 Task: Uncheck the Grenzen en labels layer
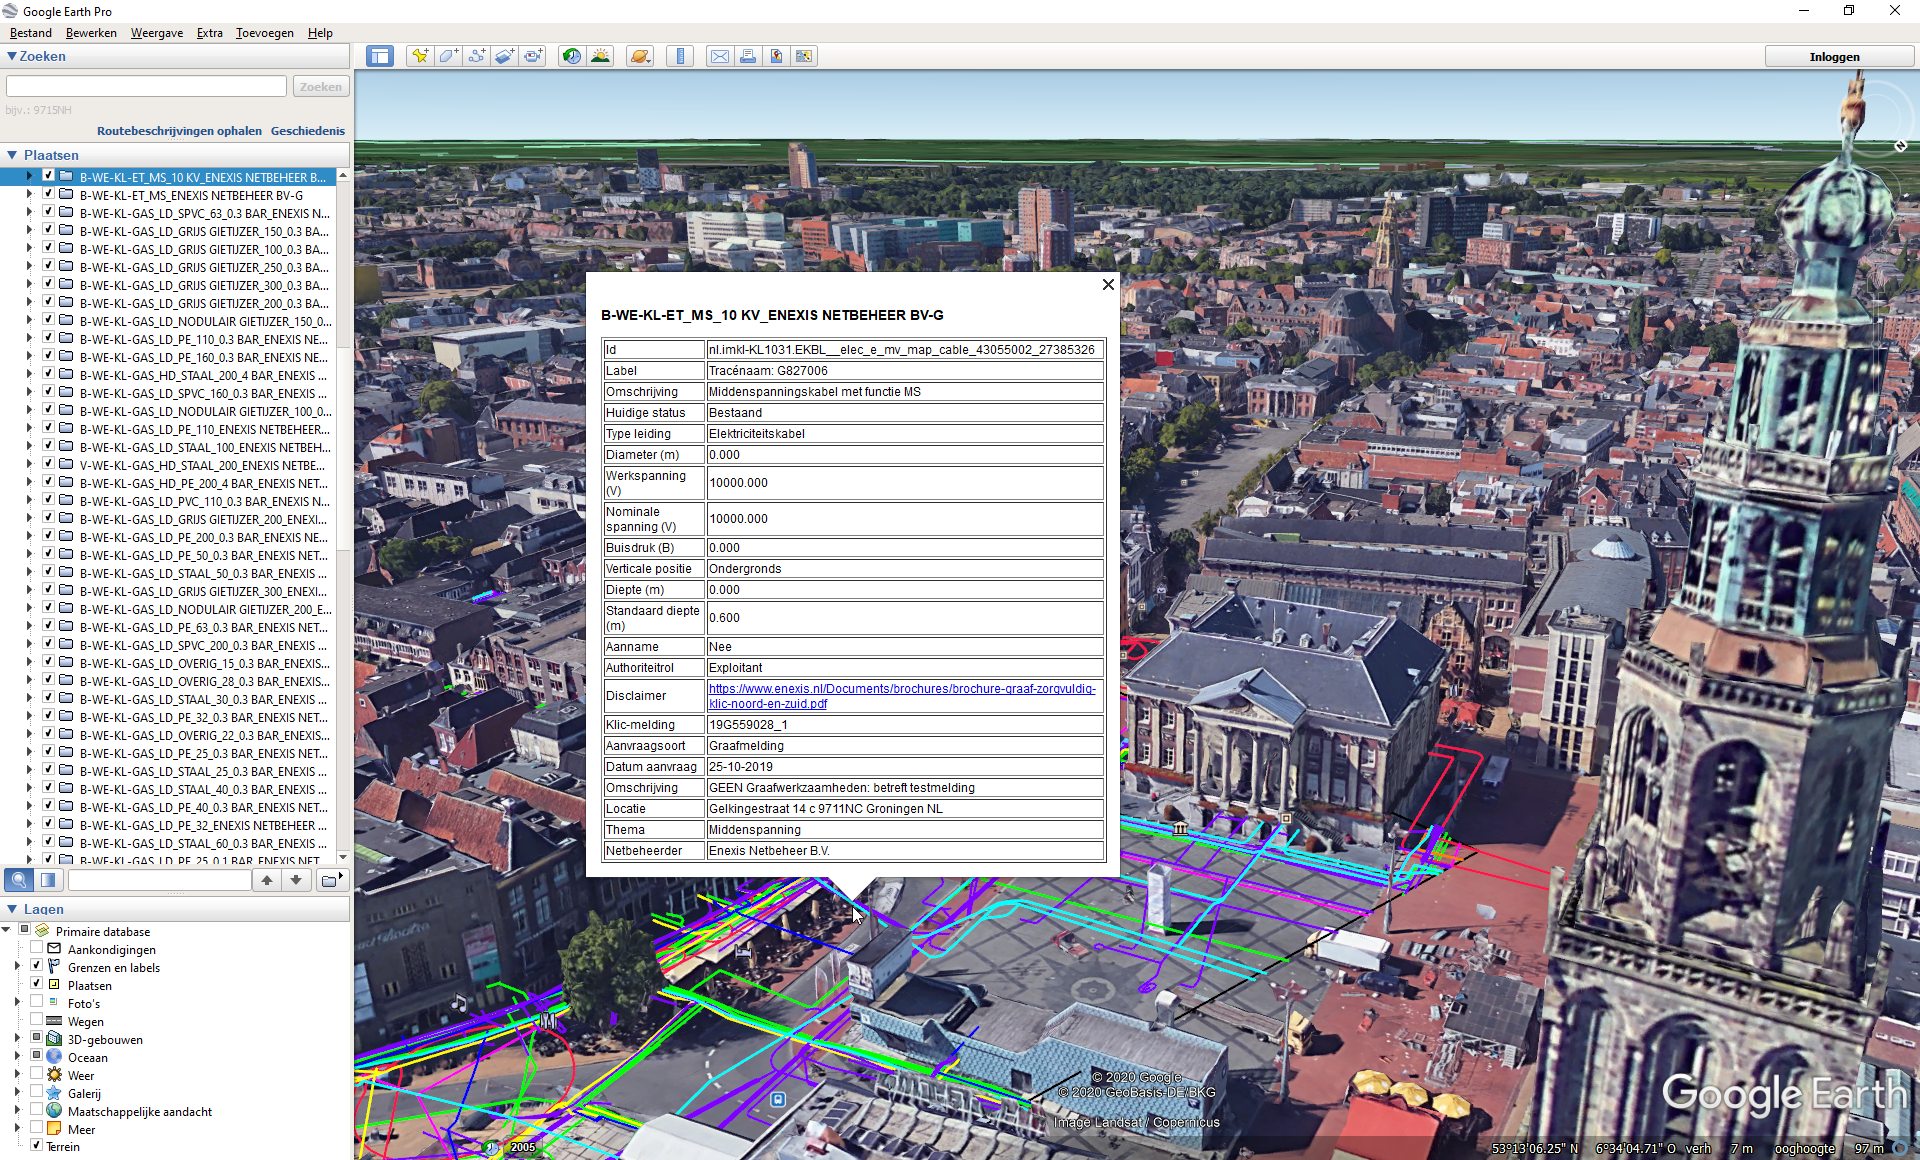point(37,967)
